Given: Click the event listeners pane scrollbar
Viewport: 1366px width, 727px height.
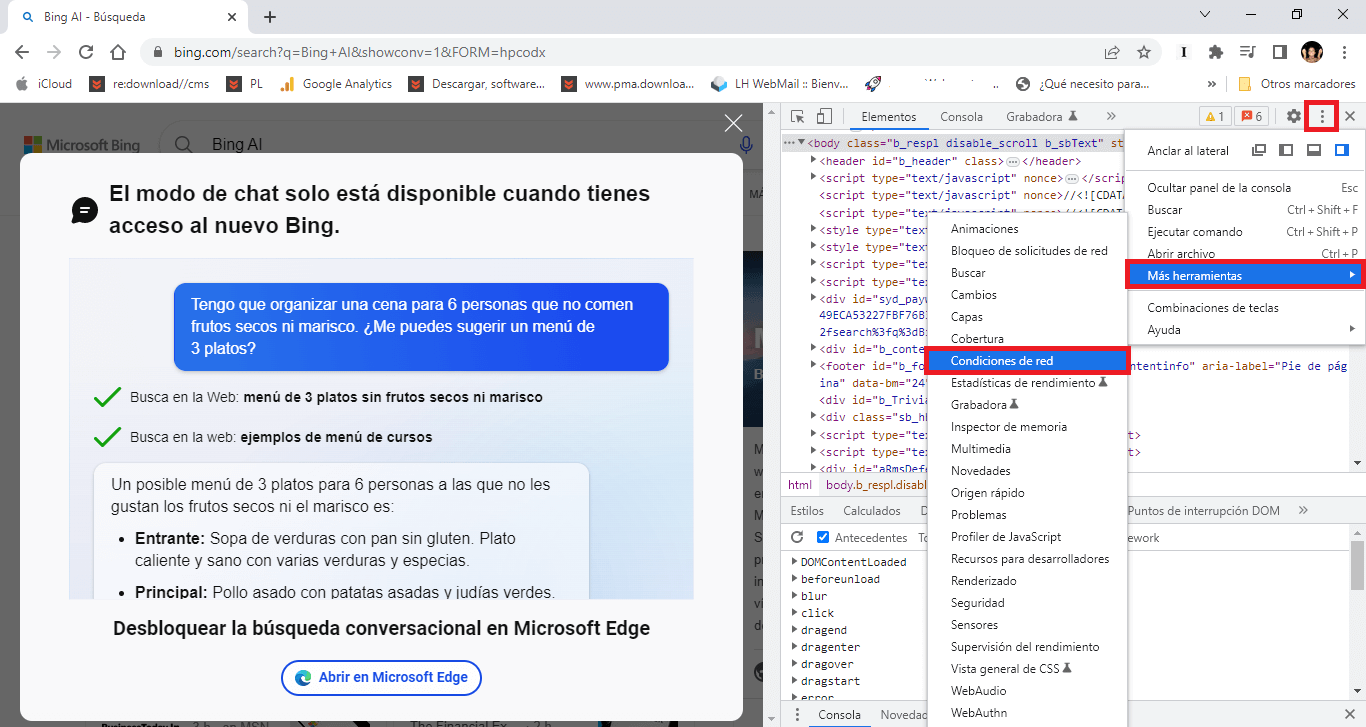Looking at the screenshot, I should point(1357,566).
